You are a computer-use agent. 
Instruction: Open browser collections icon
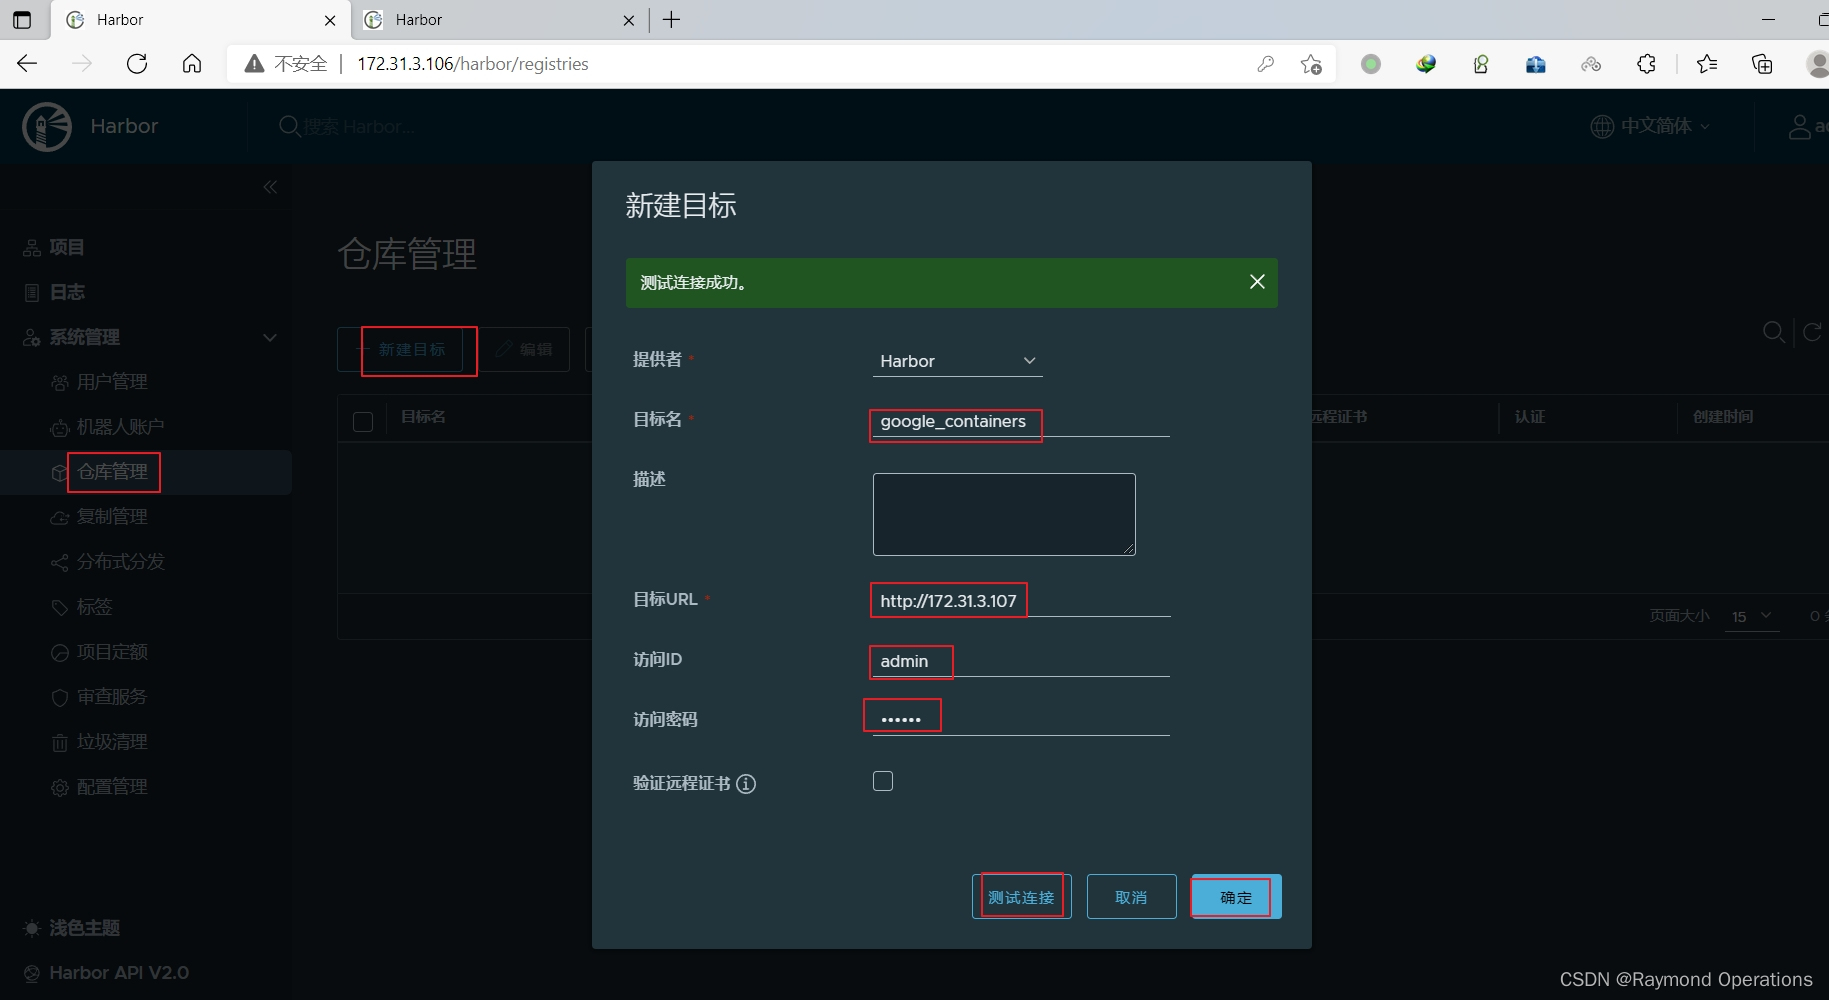[x=1762, y=64]
